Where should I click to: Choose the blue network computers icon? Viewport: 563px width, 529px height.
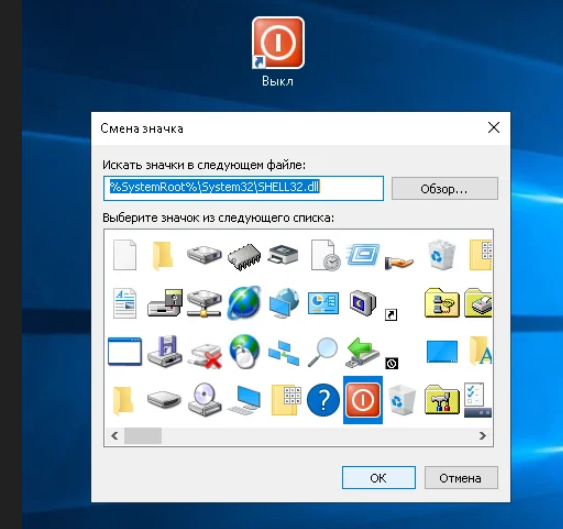(x=284, y=353)
